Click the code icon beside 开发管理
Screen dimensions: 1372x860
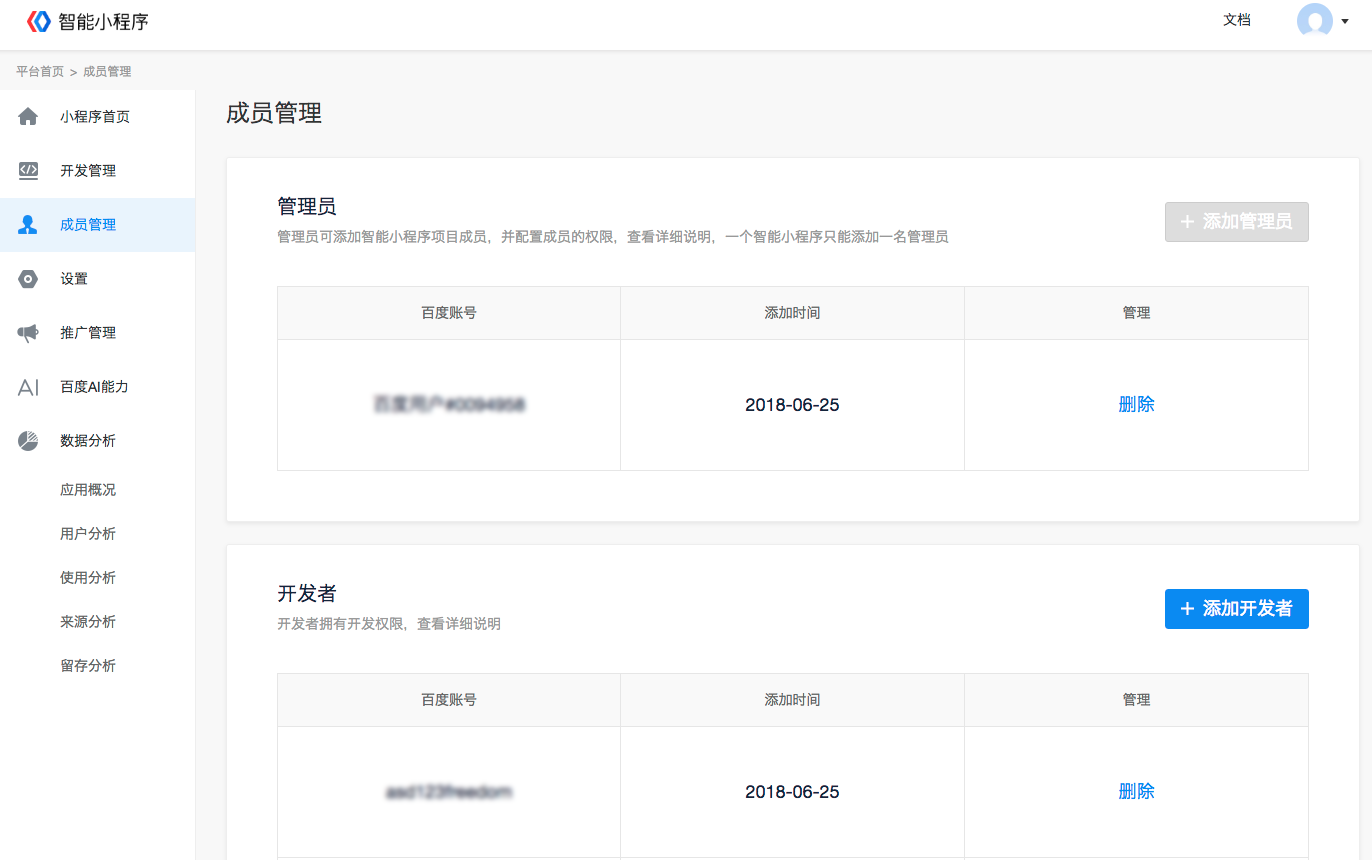click(28, 171)
